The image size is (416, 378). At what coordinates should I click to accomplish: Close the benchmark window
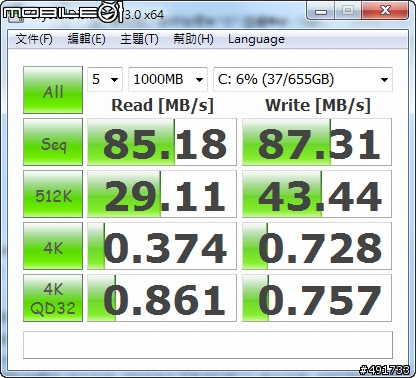click(x=385, y=11)
